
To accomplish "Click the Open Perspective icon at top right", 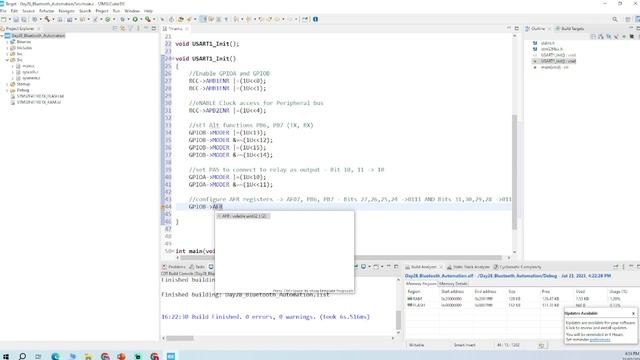I will click(628, 19).
